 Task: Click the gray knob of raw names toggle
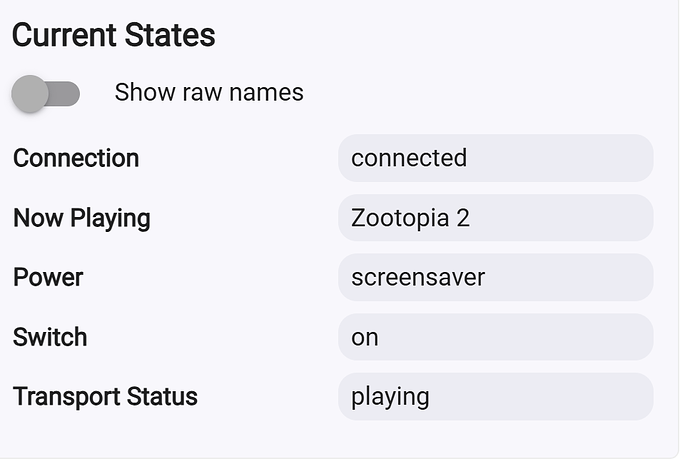[x=30, y=94]
